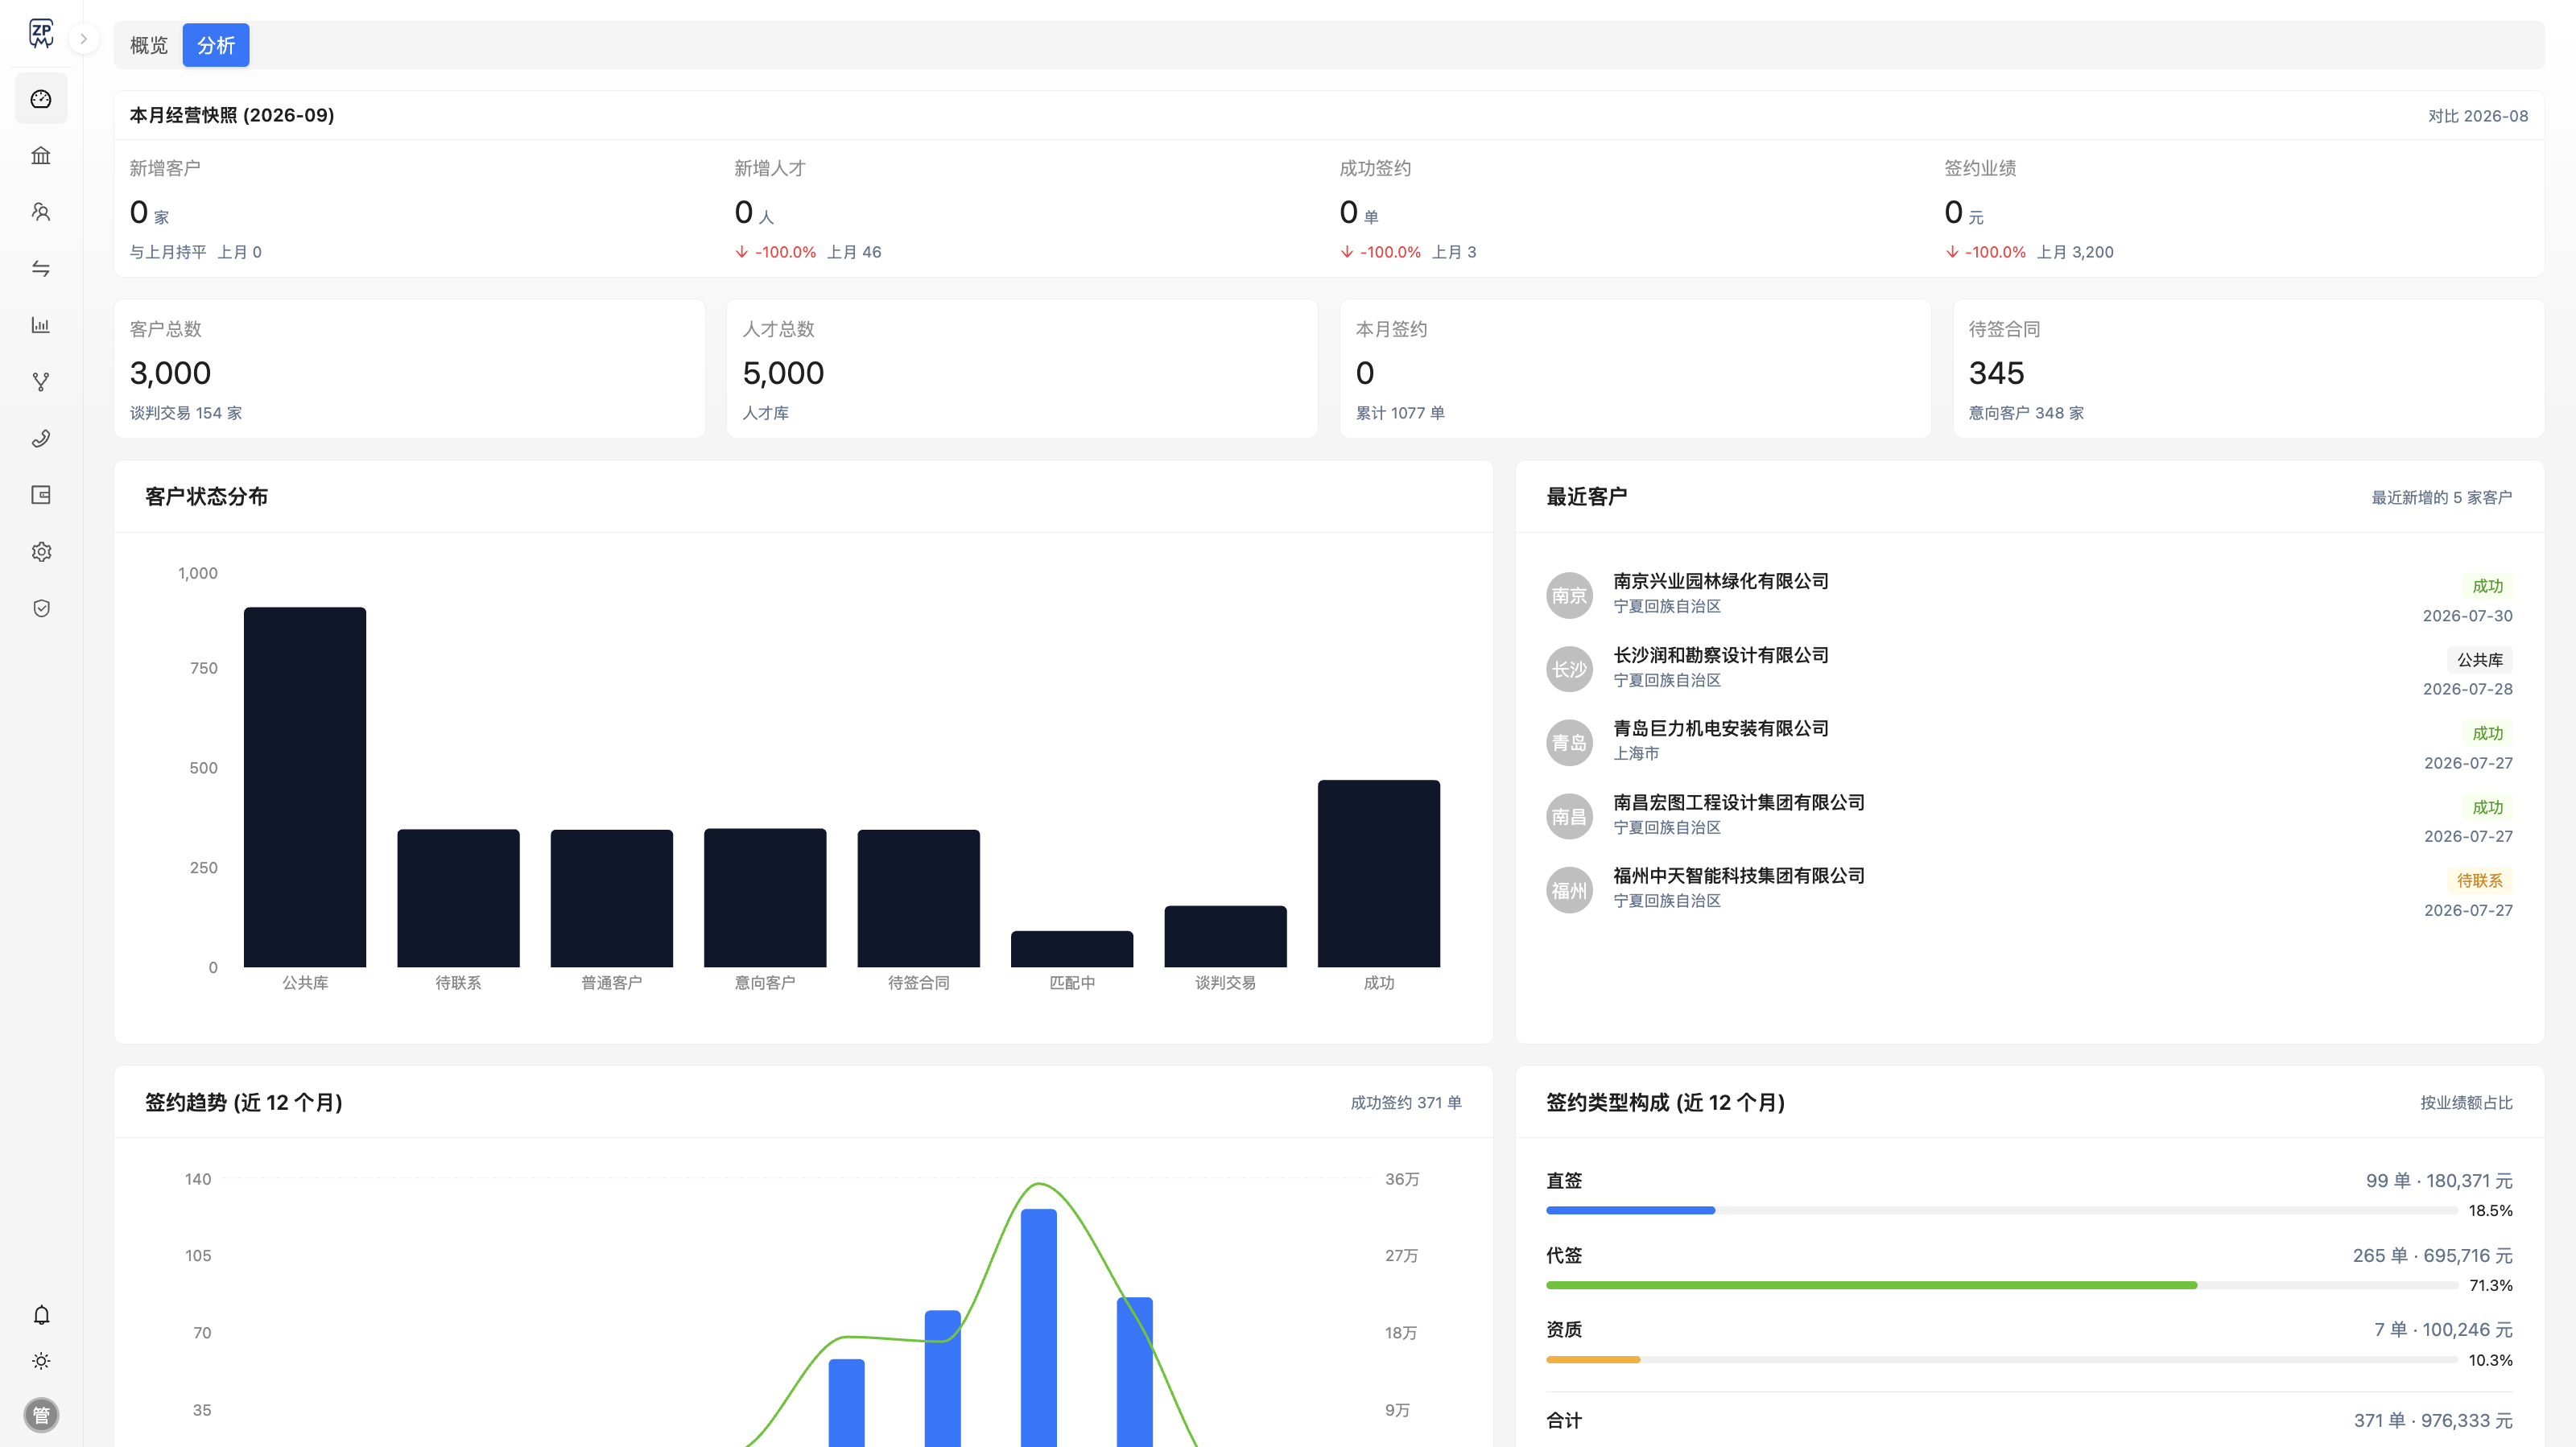The image size is (2576, 1447).
Task: Open the shield check icon in sidebar
Action: (x=41, y=608)
